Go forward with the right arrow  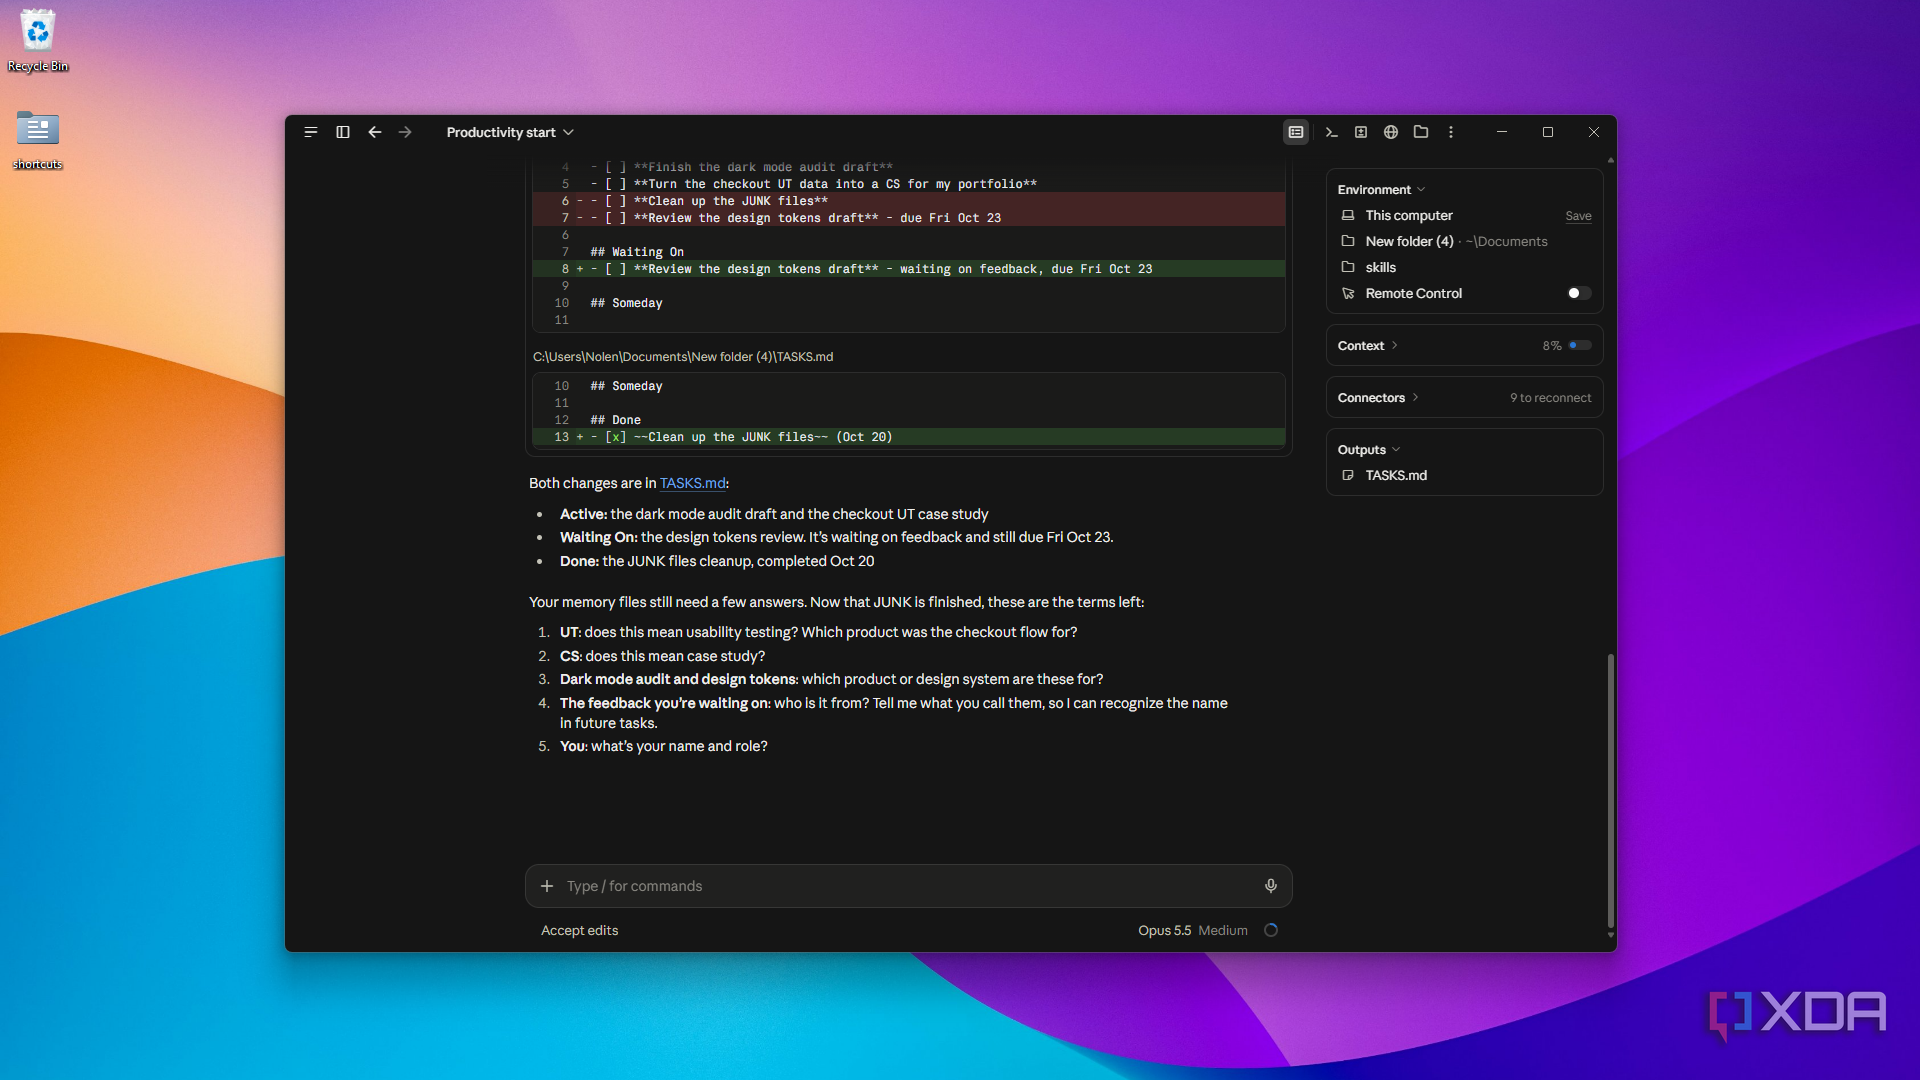(405, 132)
